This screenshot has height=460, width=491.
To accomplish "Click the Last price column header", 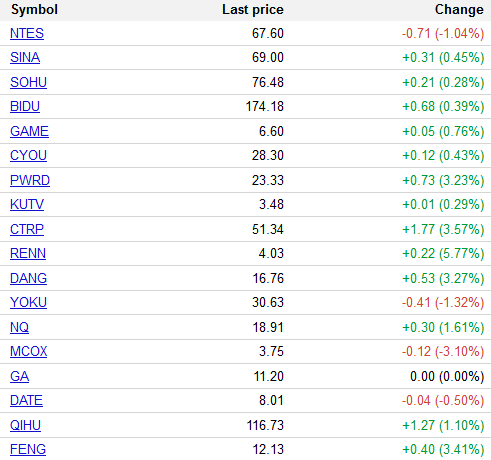I will coord(253,10).
